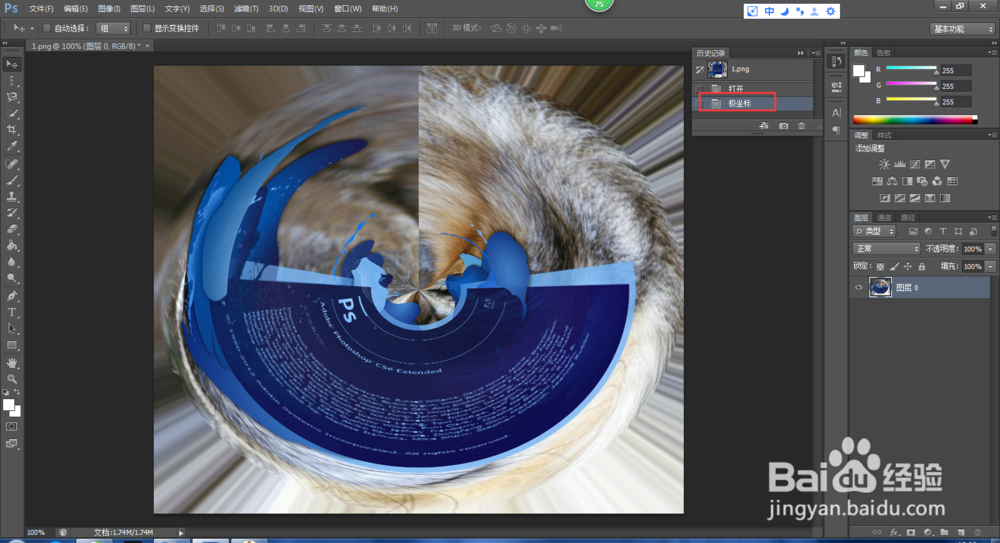This screenshot has width=1000, height=543.
Task: Create new document from current state
Action: 764,126
